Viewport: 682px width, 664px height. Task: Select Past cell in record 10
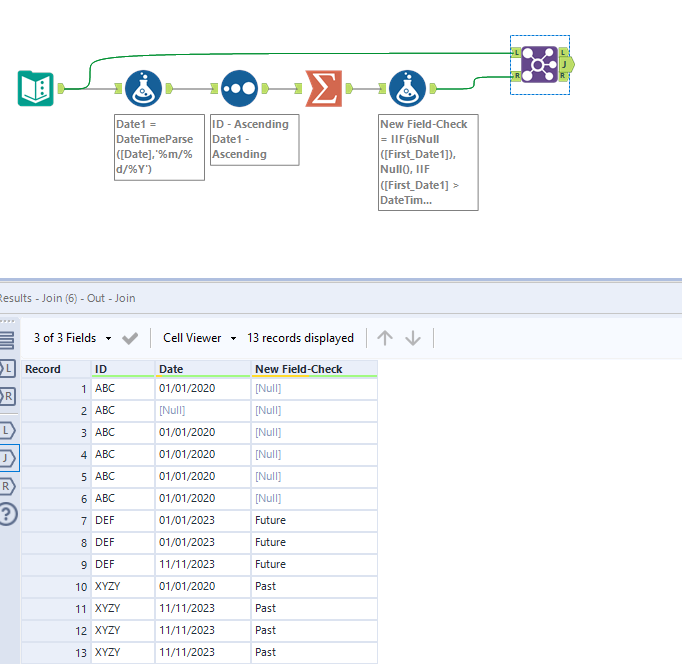tap(314, 587)
